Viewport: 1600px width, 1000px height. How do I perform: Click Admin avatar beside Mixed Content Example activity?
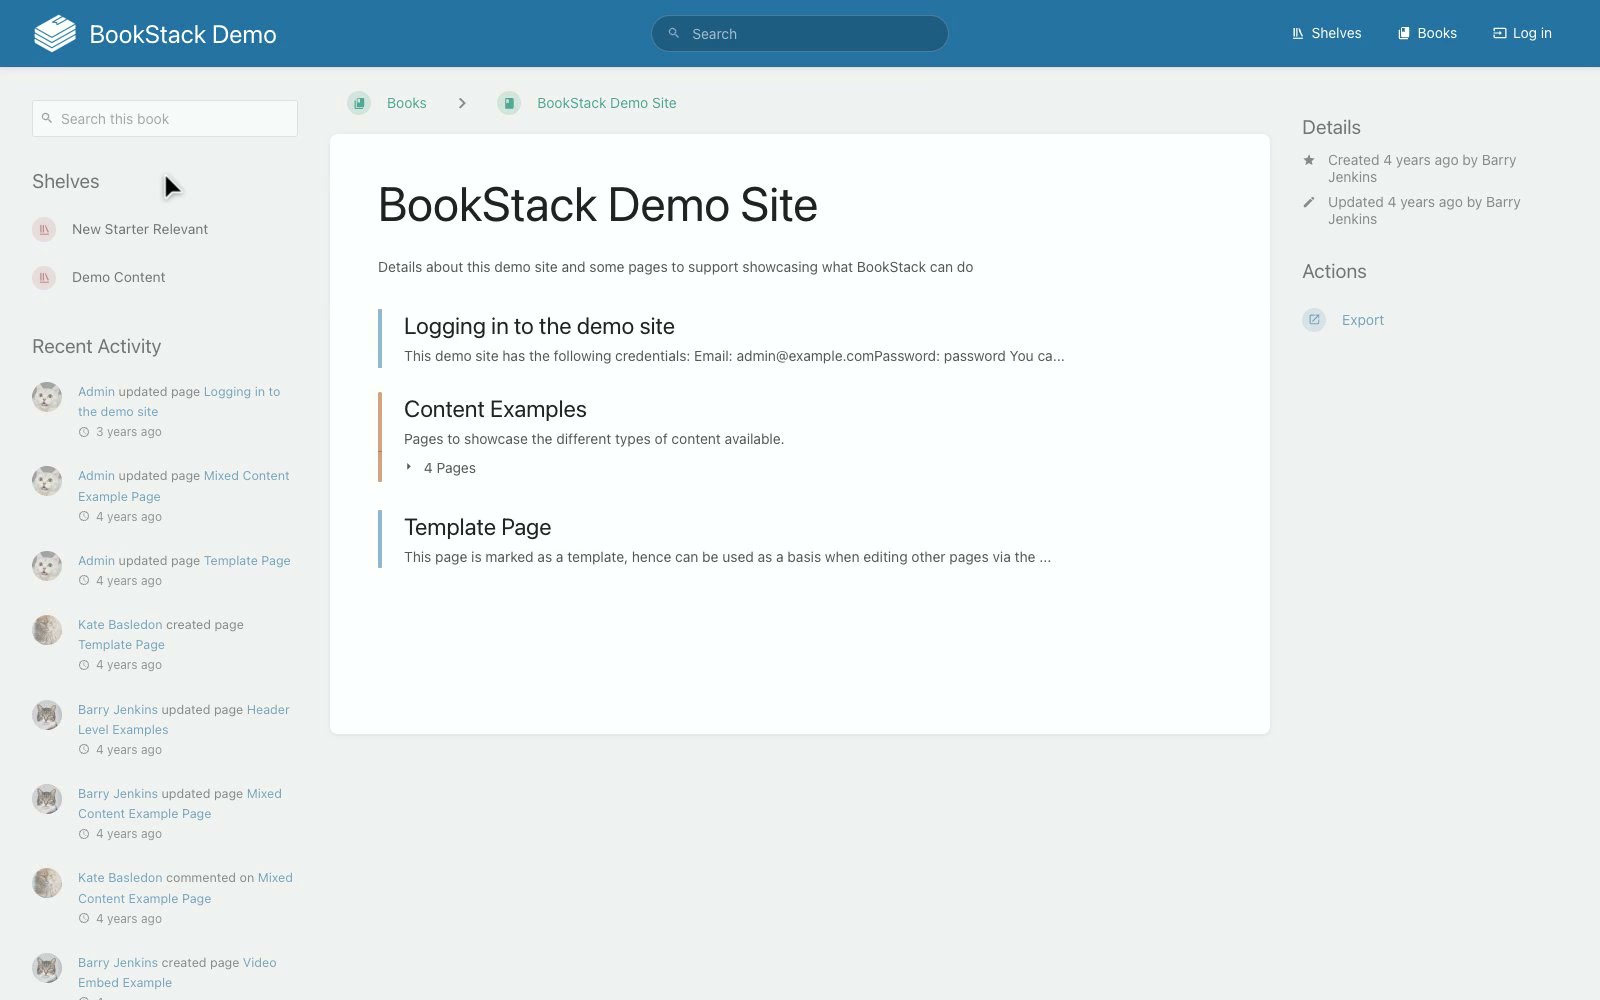pos(47,481)
